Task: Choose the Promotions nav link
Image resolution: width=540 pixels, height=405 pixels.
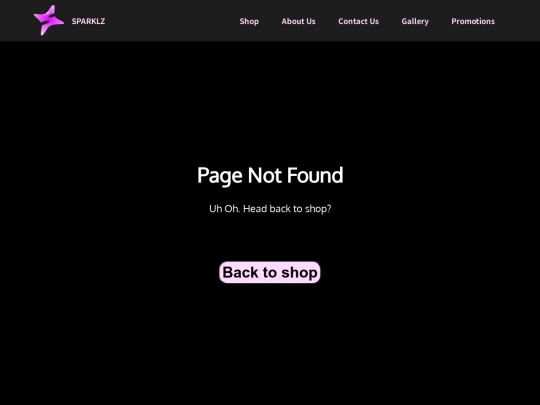Action: (x=473, y=21)
